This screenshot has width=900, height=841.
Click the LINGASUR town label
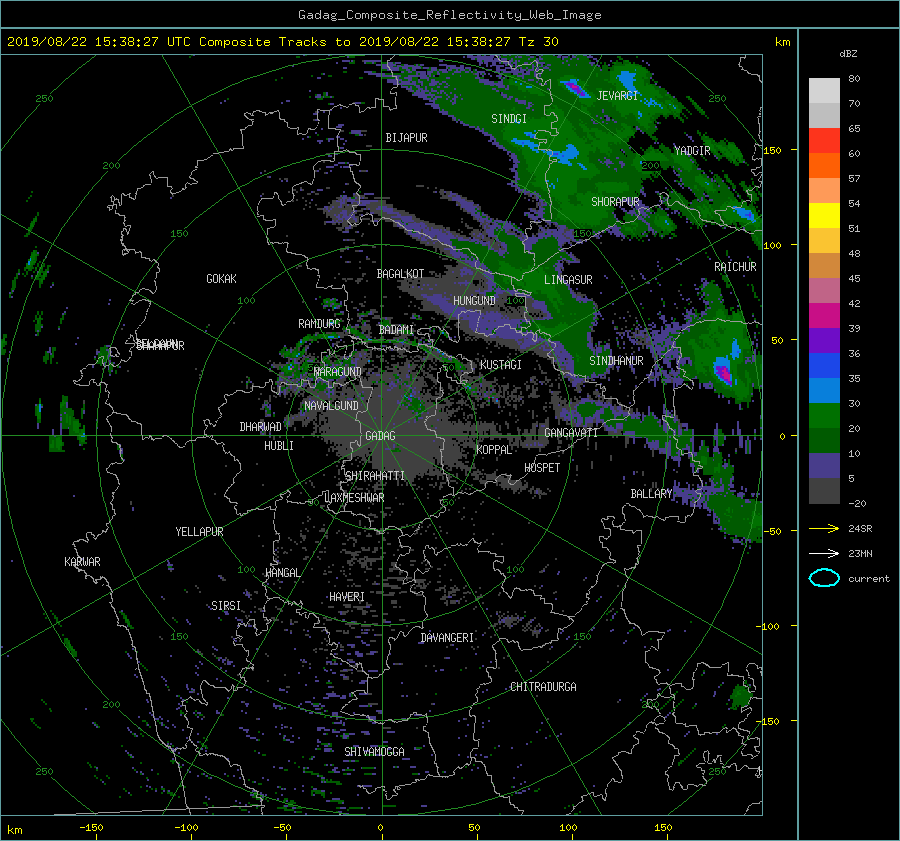coord(568,280)
